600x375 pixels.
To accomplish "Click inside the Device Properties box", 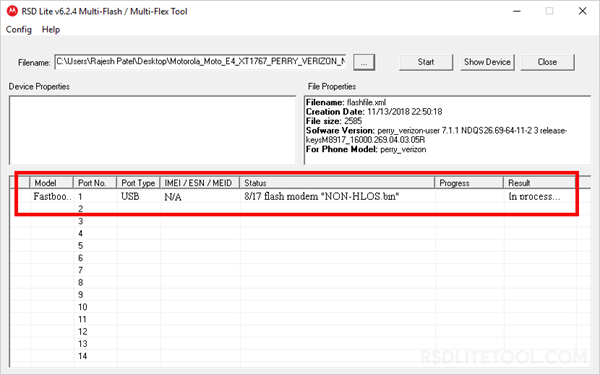I will click(x=152, y=130).
